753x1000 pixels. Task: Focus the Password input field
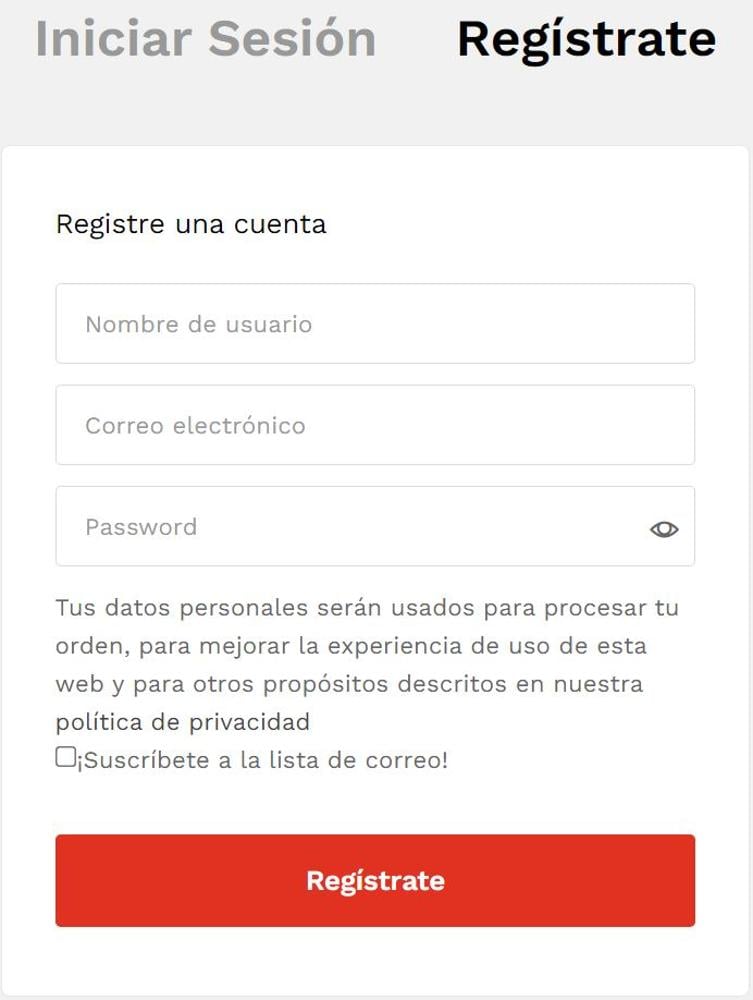click(x=375, y=526)
